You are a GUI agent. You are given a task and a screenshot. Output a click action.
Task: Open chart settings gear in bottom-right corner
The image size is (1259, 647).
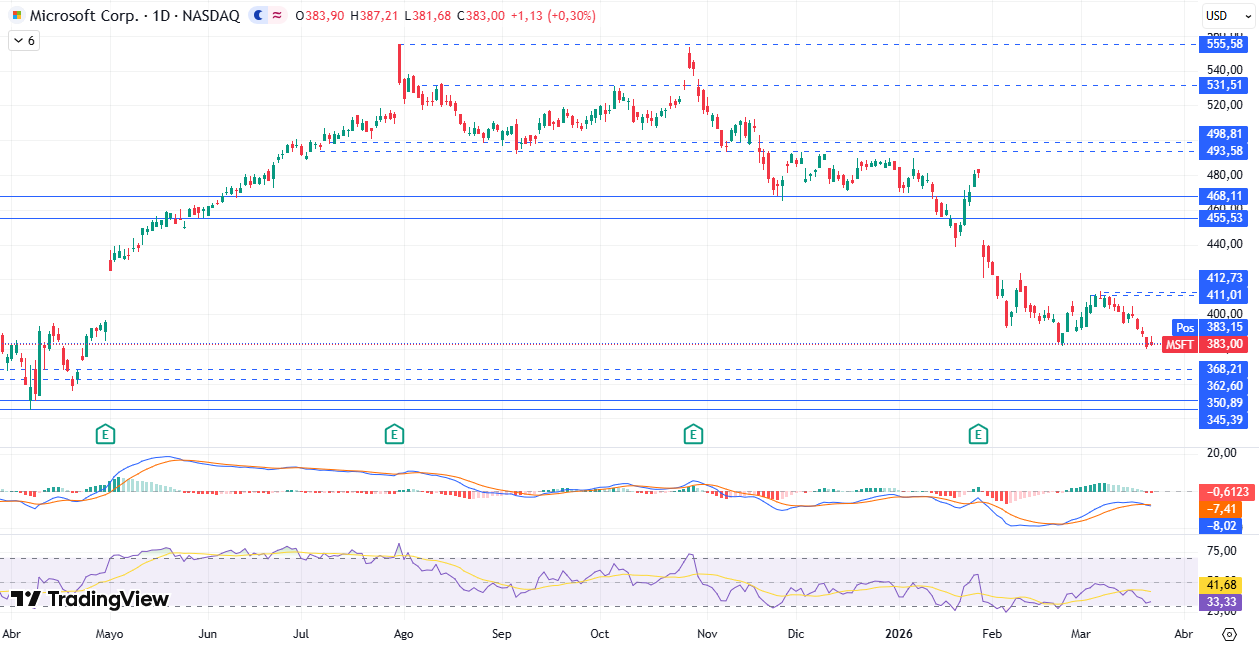tap(1229, 634)
